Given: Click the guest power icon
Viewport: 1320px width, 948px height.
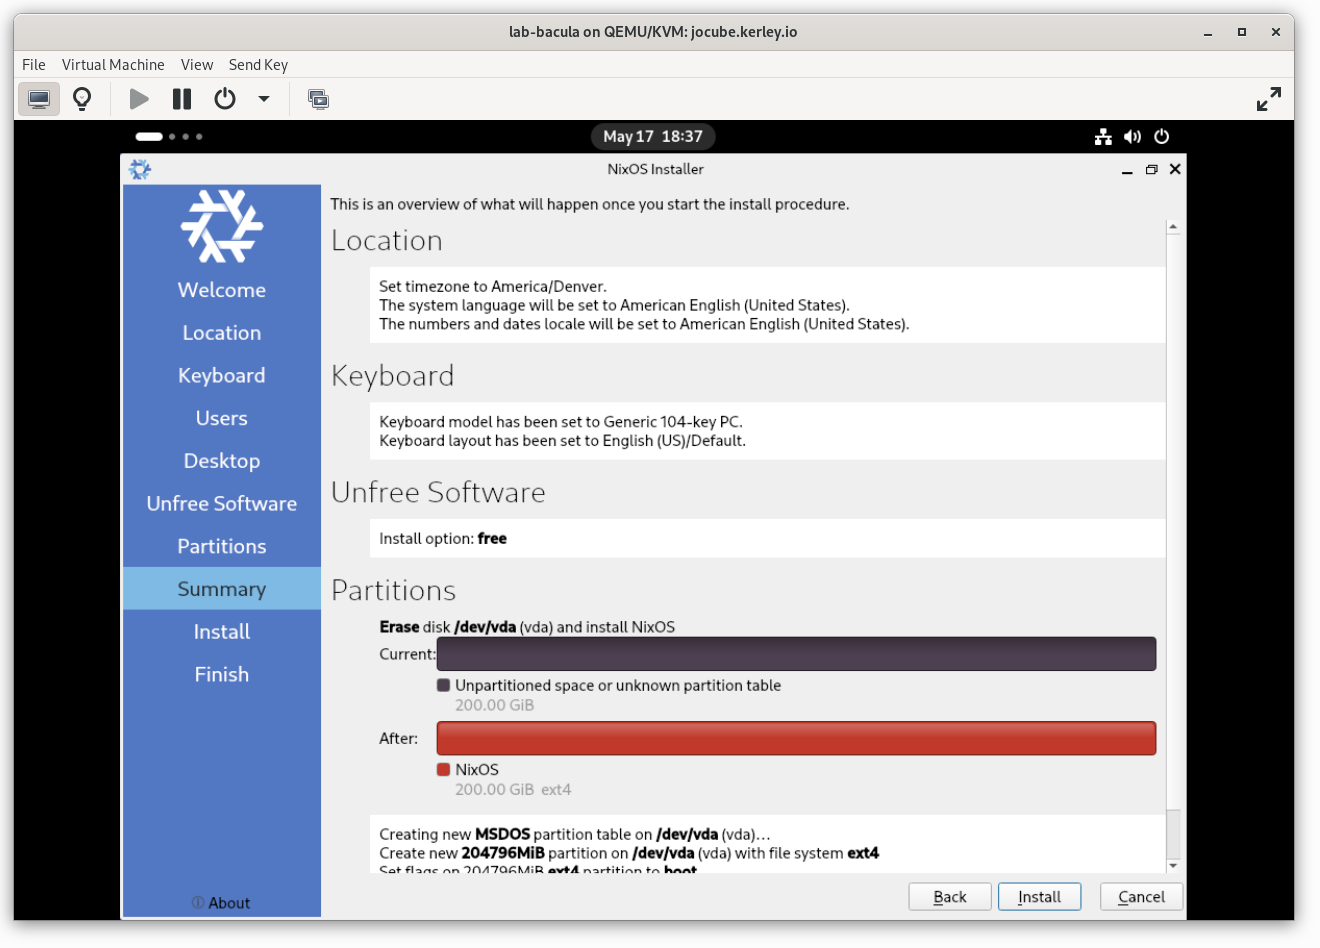Looking at the screenshot, I should point(1161,137).
